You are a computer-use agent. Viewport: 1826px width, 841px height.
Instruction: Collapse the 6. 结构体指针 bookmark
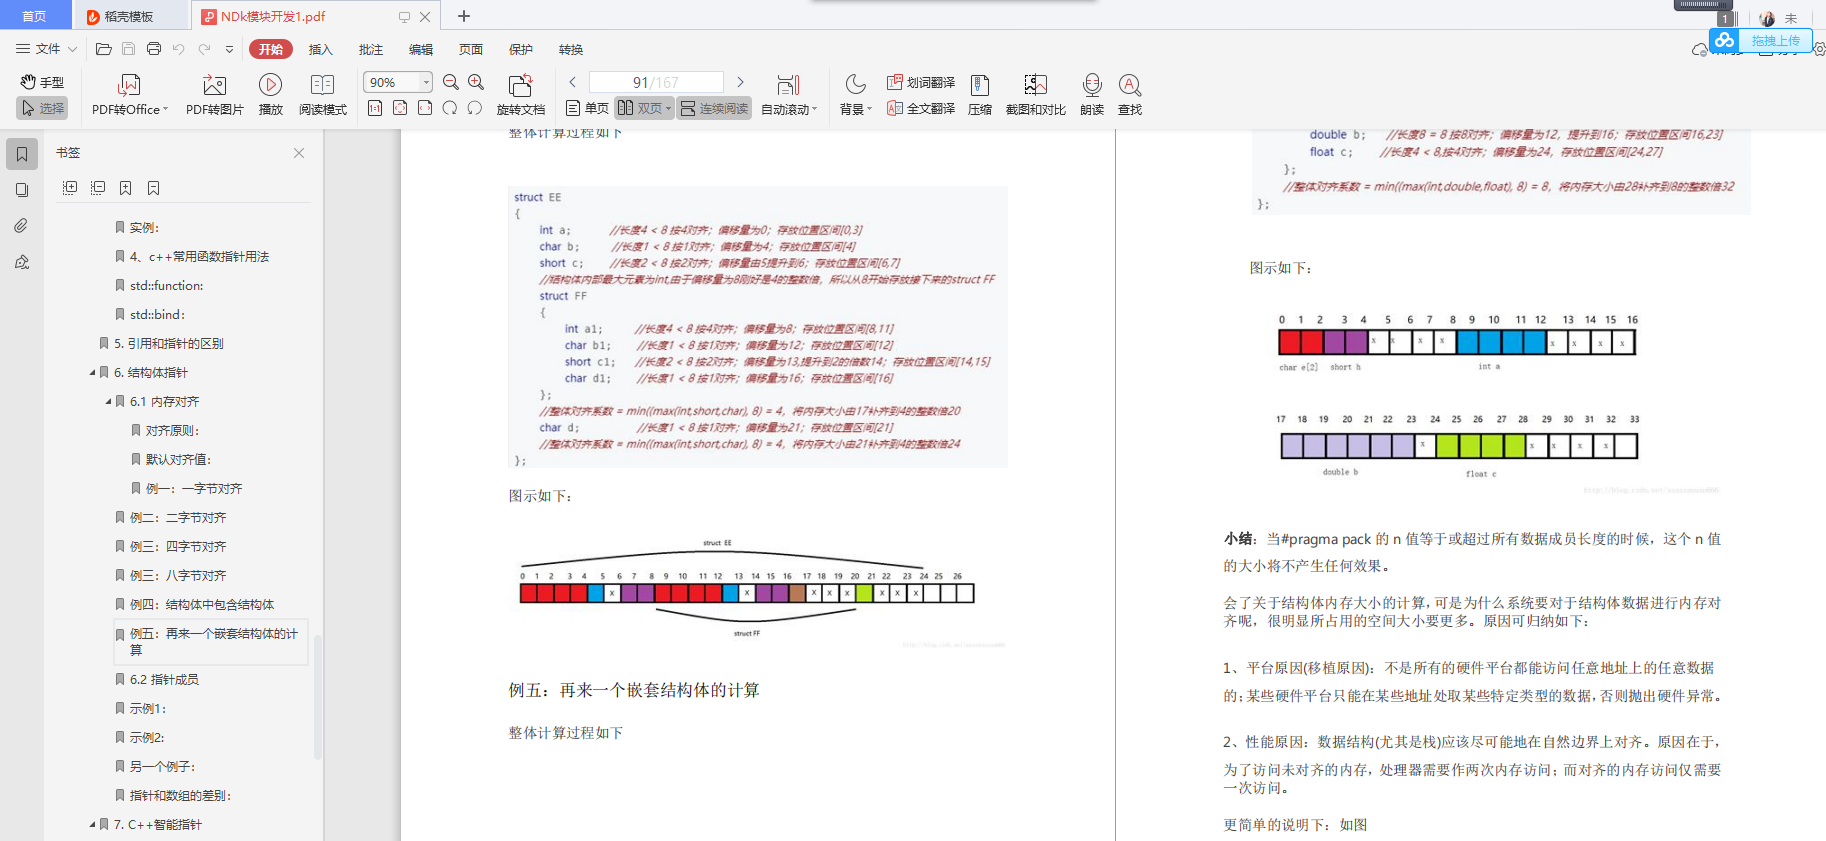92,373
